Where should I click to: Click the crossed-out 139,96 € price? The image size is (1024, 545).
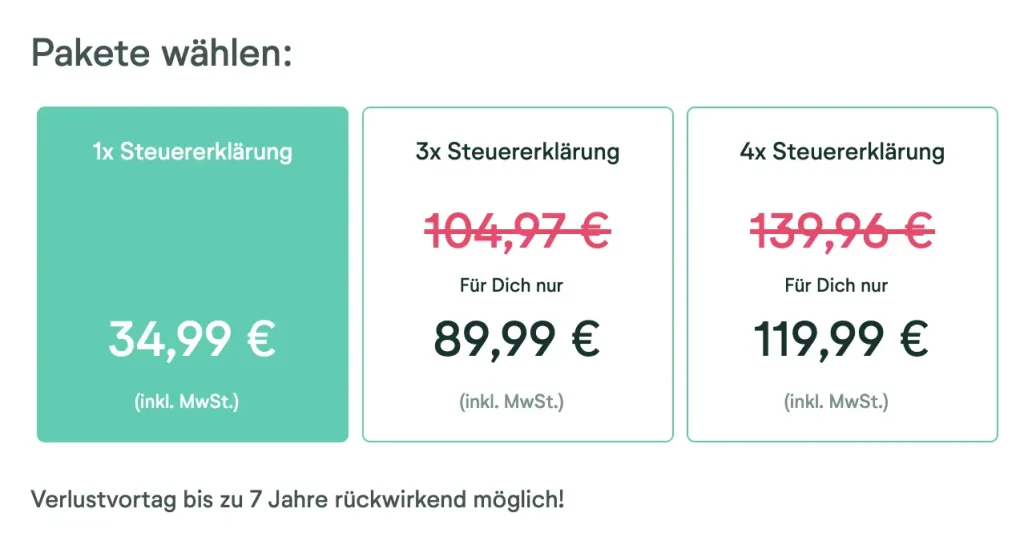(x=842, y=232)
